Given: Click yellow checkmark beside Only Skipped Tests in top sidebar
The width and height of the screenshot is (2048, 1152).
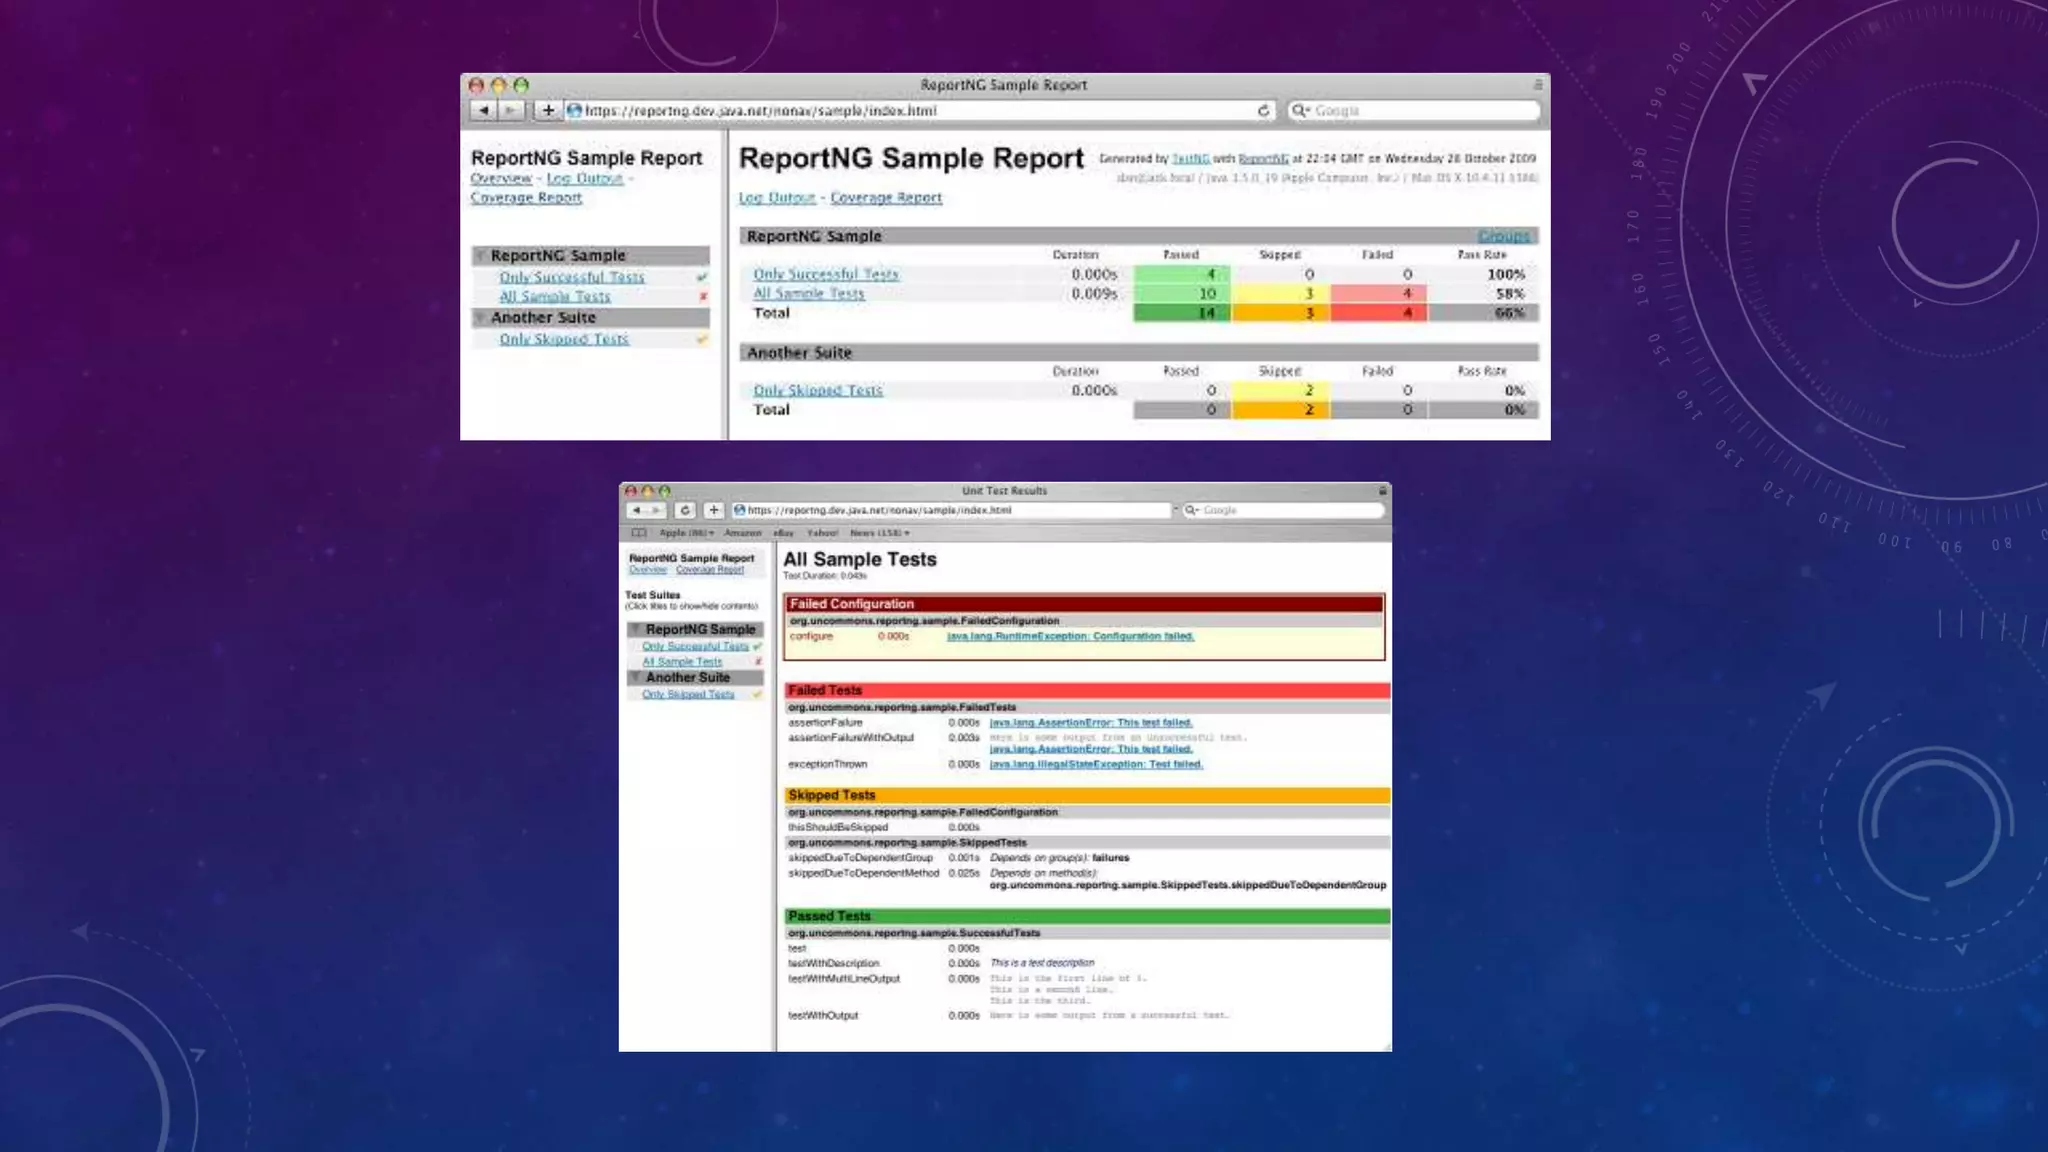Looking at the screenshot, I should click(x=702, y=339).
